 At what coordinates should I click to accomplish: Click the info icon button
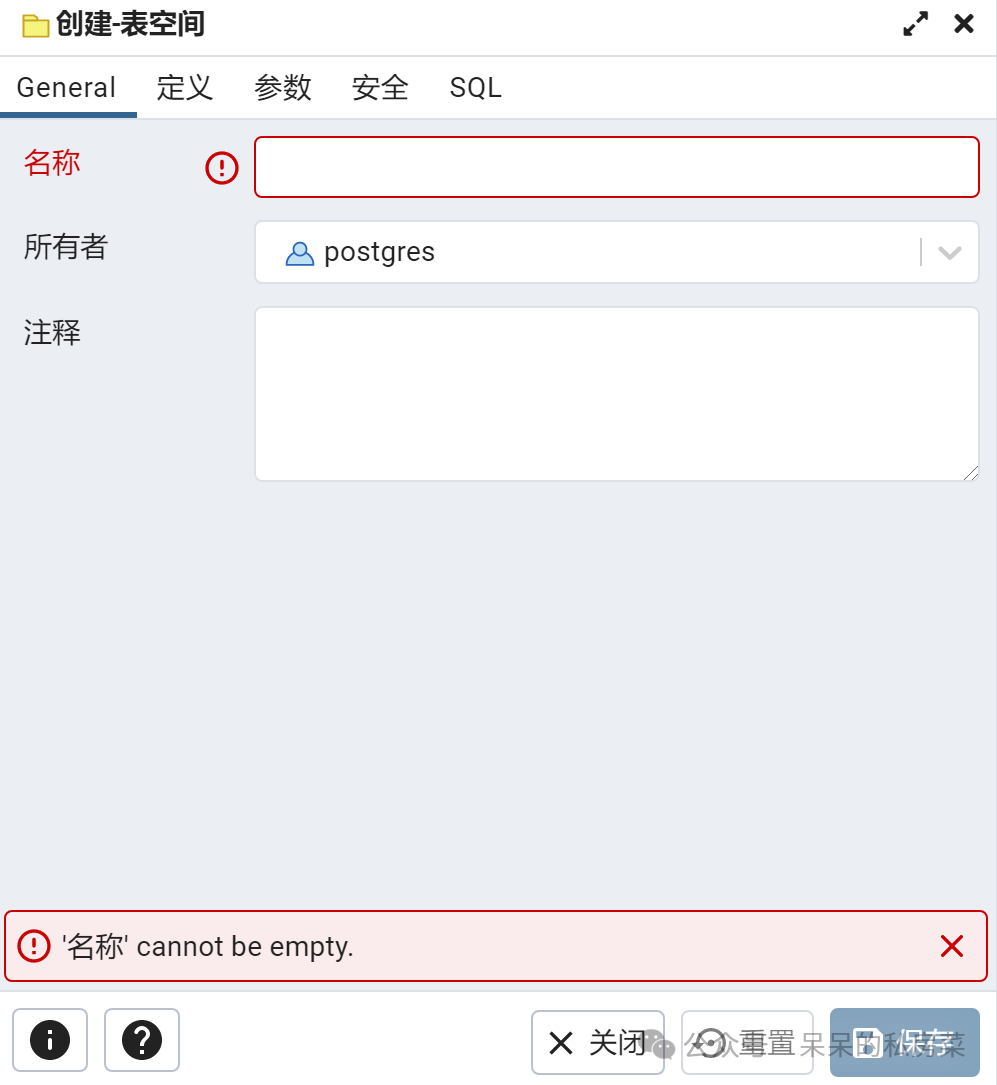tap(50, 1040)
